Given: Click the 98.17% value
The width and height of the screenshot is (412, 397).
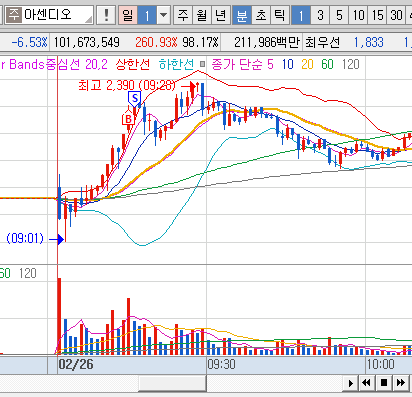Looking at the screenshot, I should coord(200,42).
